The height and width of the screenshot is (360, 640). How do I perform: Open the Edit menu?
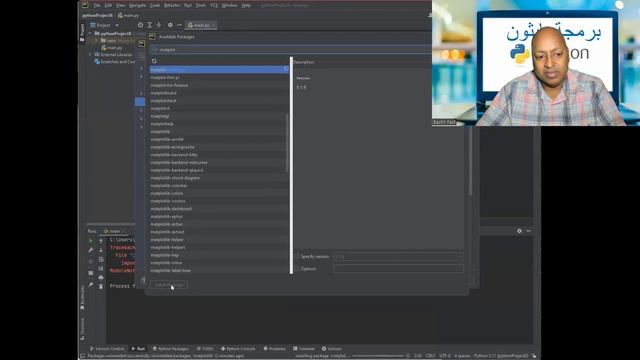[108, 5]
